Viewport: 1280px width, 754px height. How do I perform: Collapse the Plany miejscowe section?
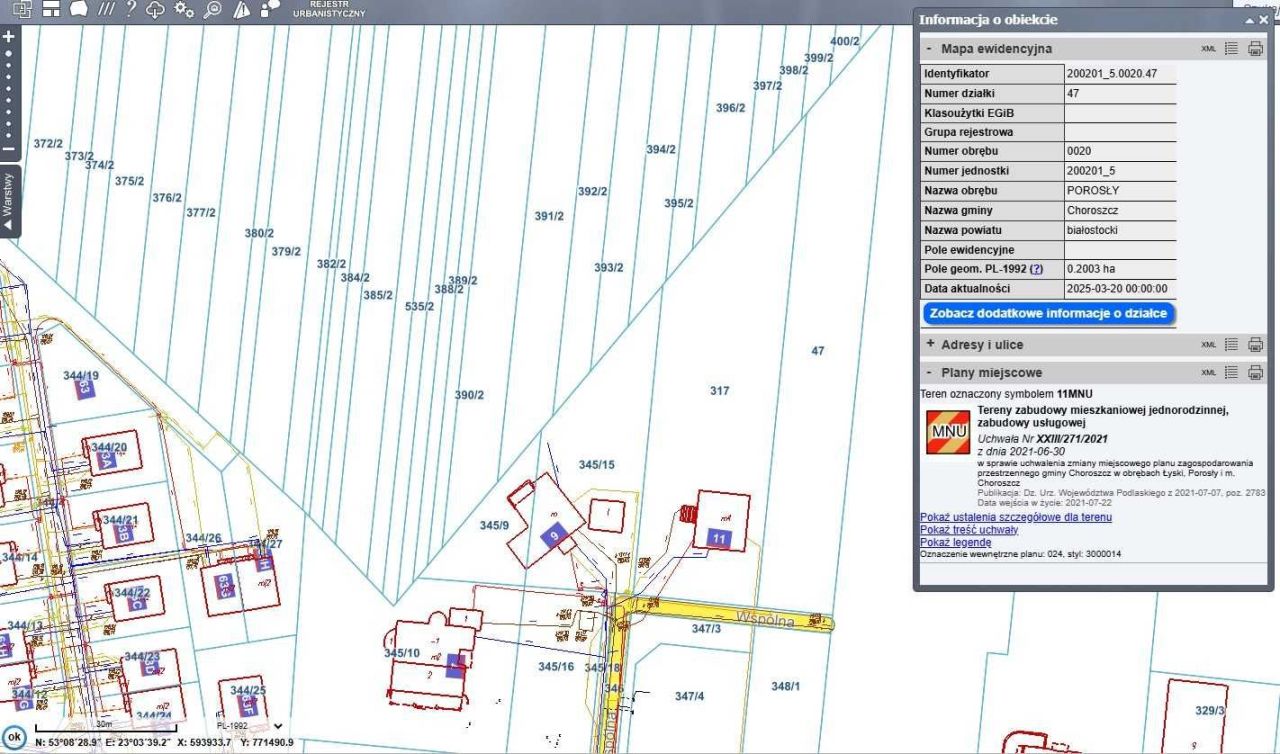tap(930, 372)
